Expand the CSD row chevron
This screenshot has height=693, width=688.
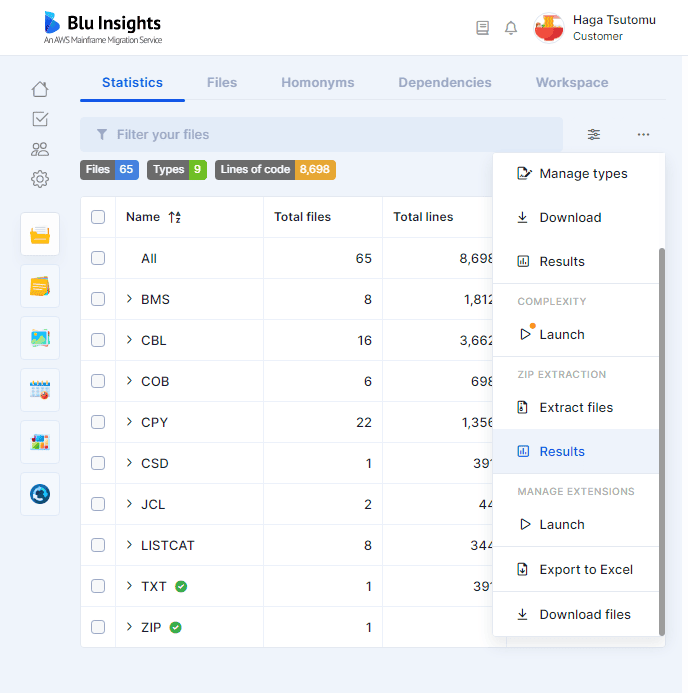(x=129, y=463)
